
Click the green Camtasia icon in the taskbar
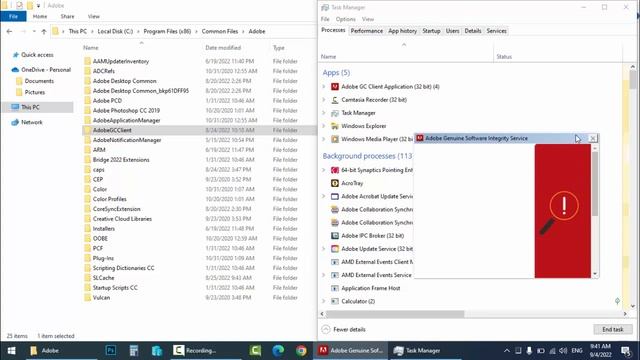[256, 350]
